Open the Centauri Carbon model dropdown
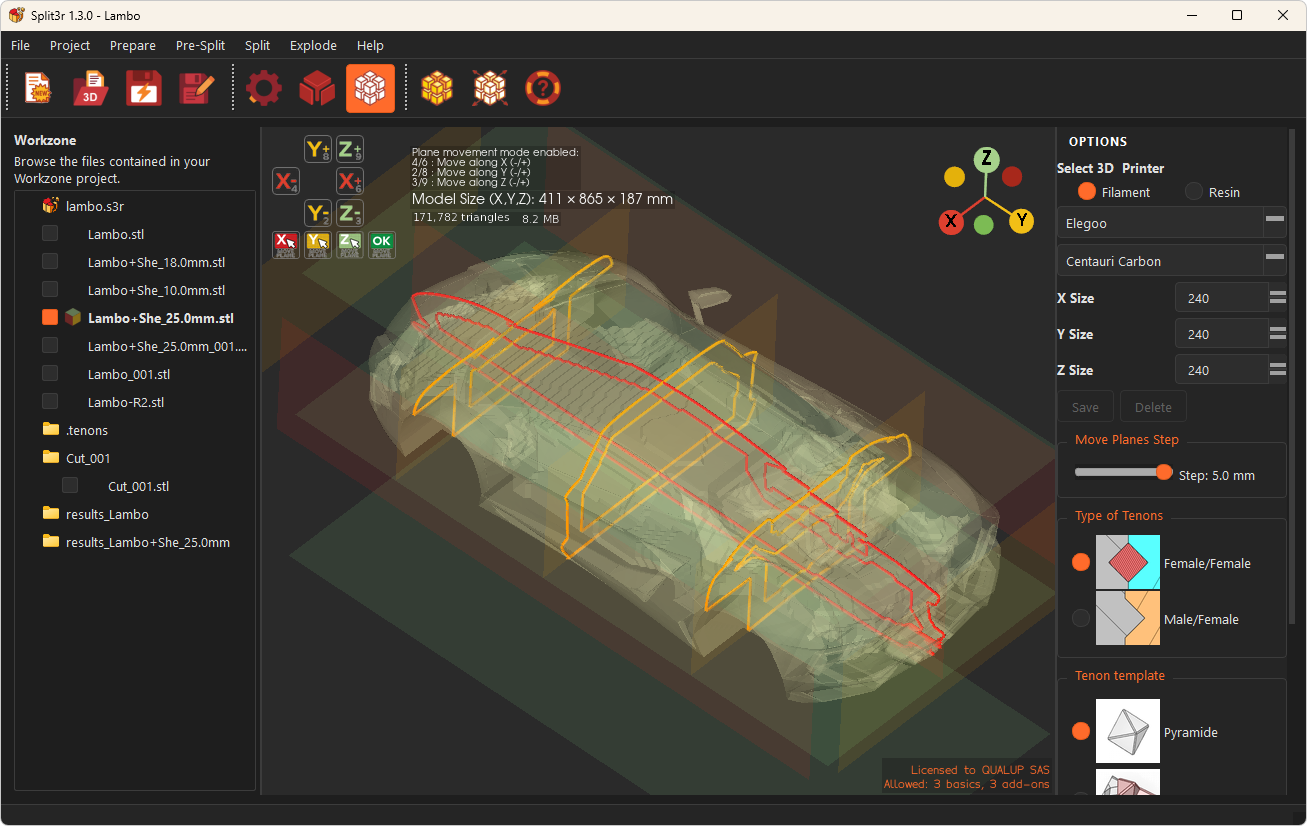 point(1172,261)
